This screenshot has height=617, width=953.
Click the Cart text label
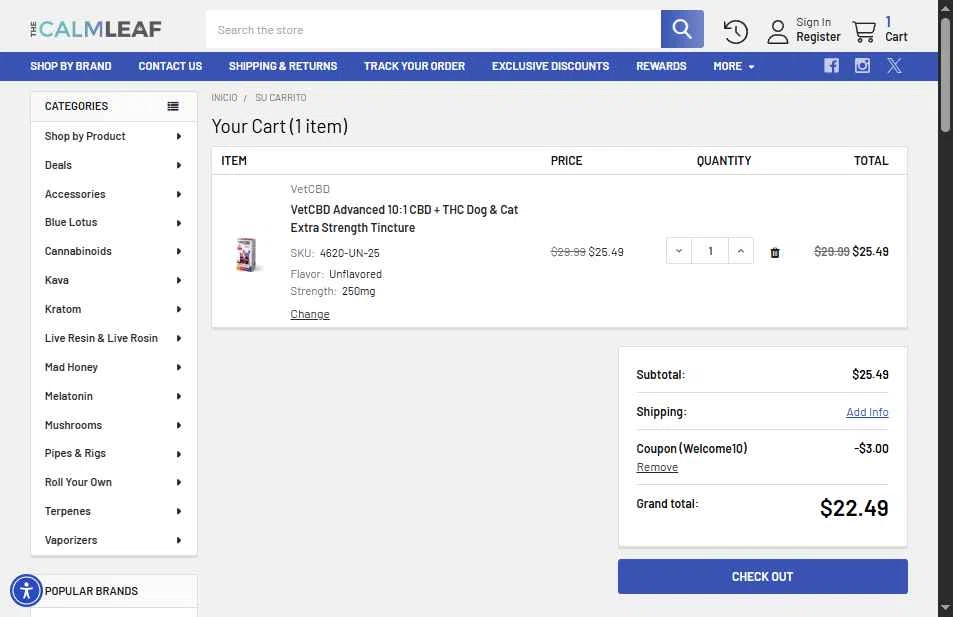click(896, 37)
